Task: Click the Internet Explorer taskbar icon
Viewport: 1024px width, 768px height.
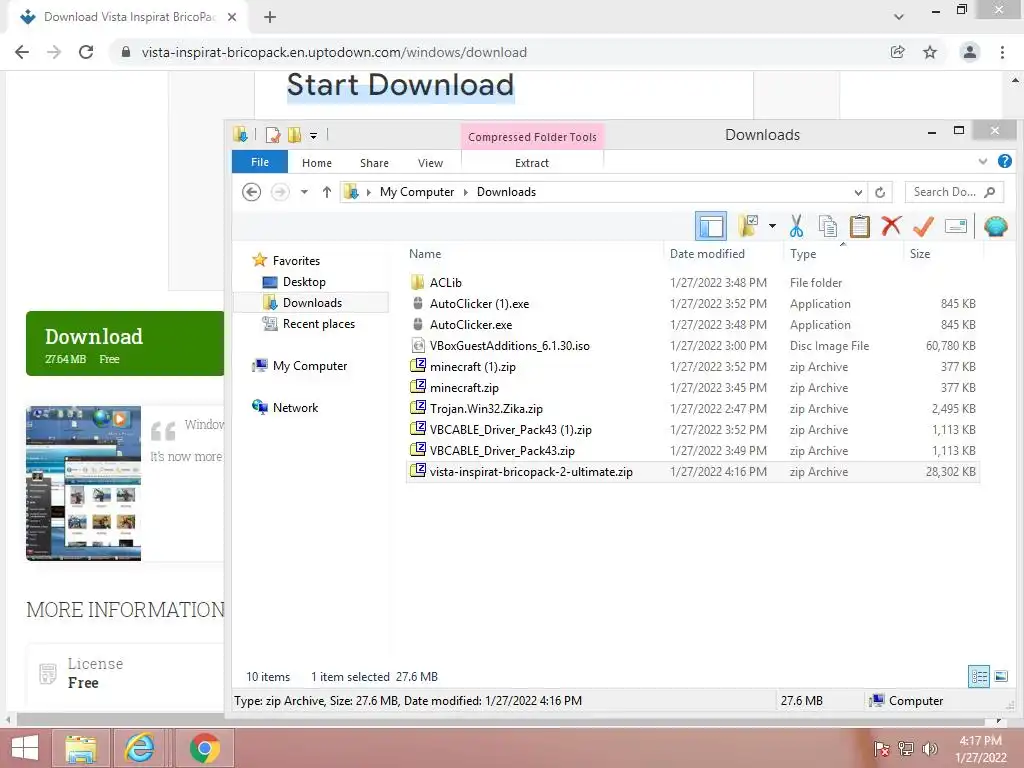Action: pos(140,748)
